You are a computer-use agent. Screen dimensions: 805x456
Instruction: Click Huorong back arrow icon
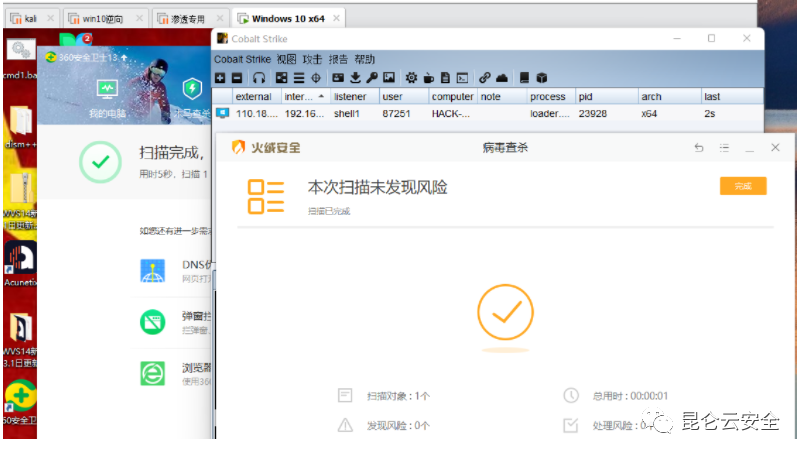click(x=699, y=148)
